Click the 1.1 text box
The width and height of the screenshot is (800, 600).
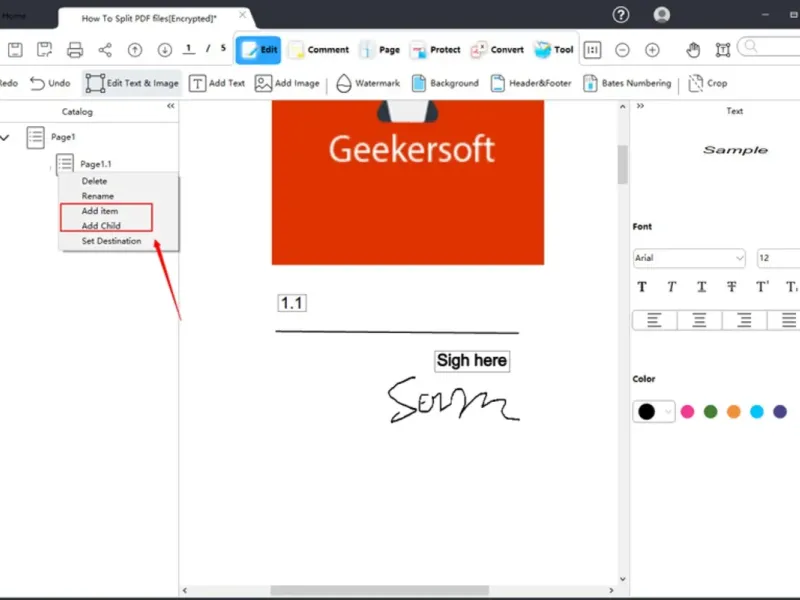coord(292,303)
